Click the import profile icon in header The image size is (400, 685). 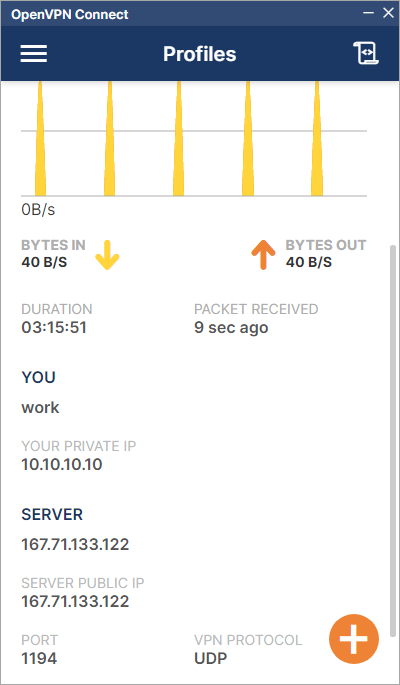(x=366, y=53)
